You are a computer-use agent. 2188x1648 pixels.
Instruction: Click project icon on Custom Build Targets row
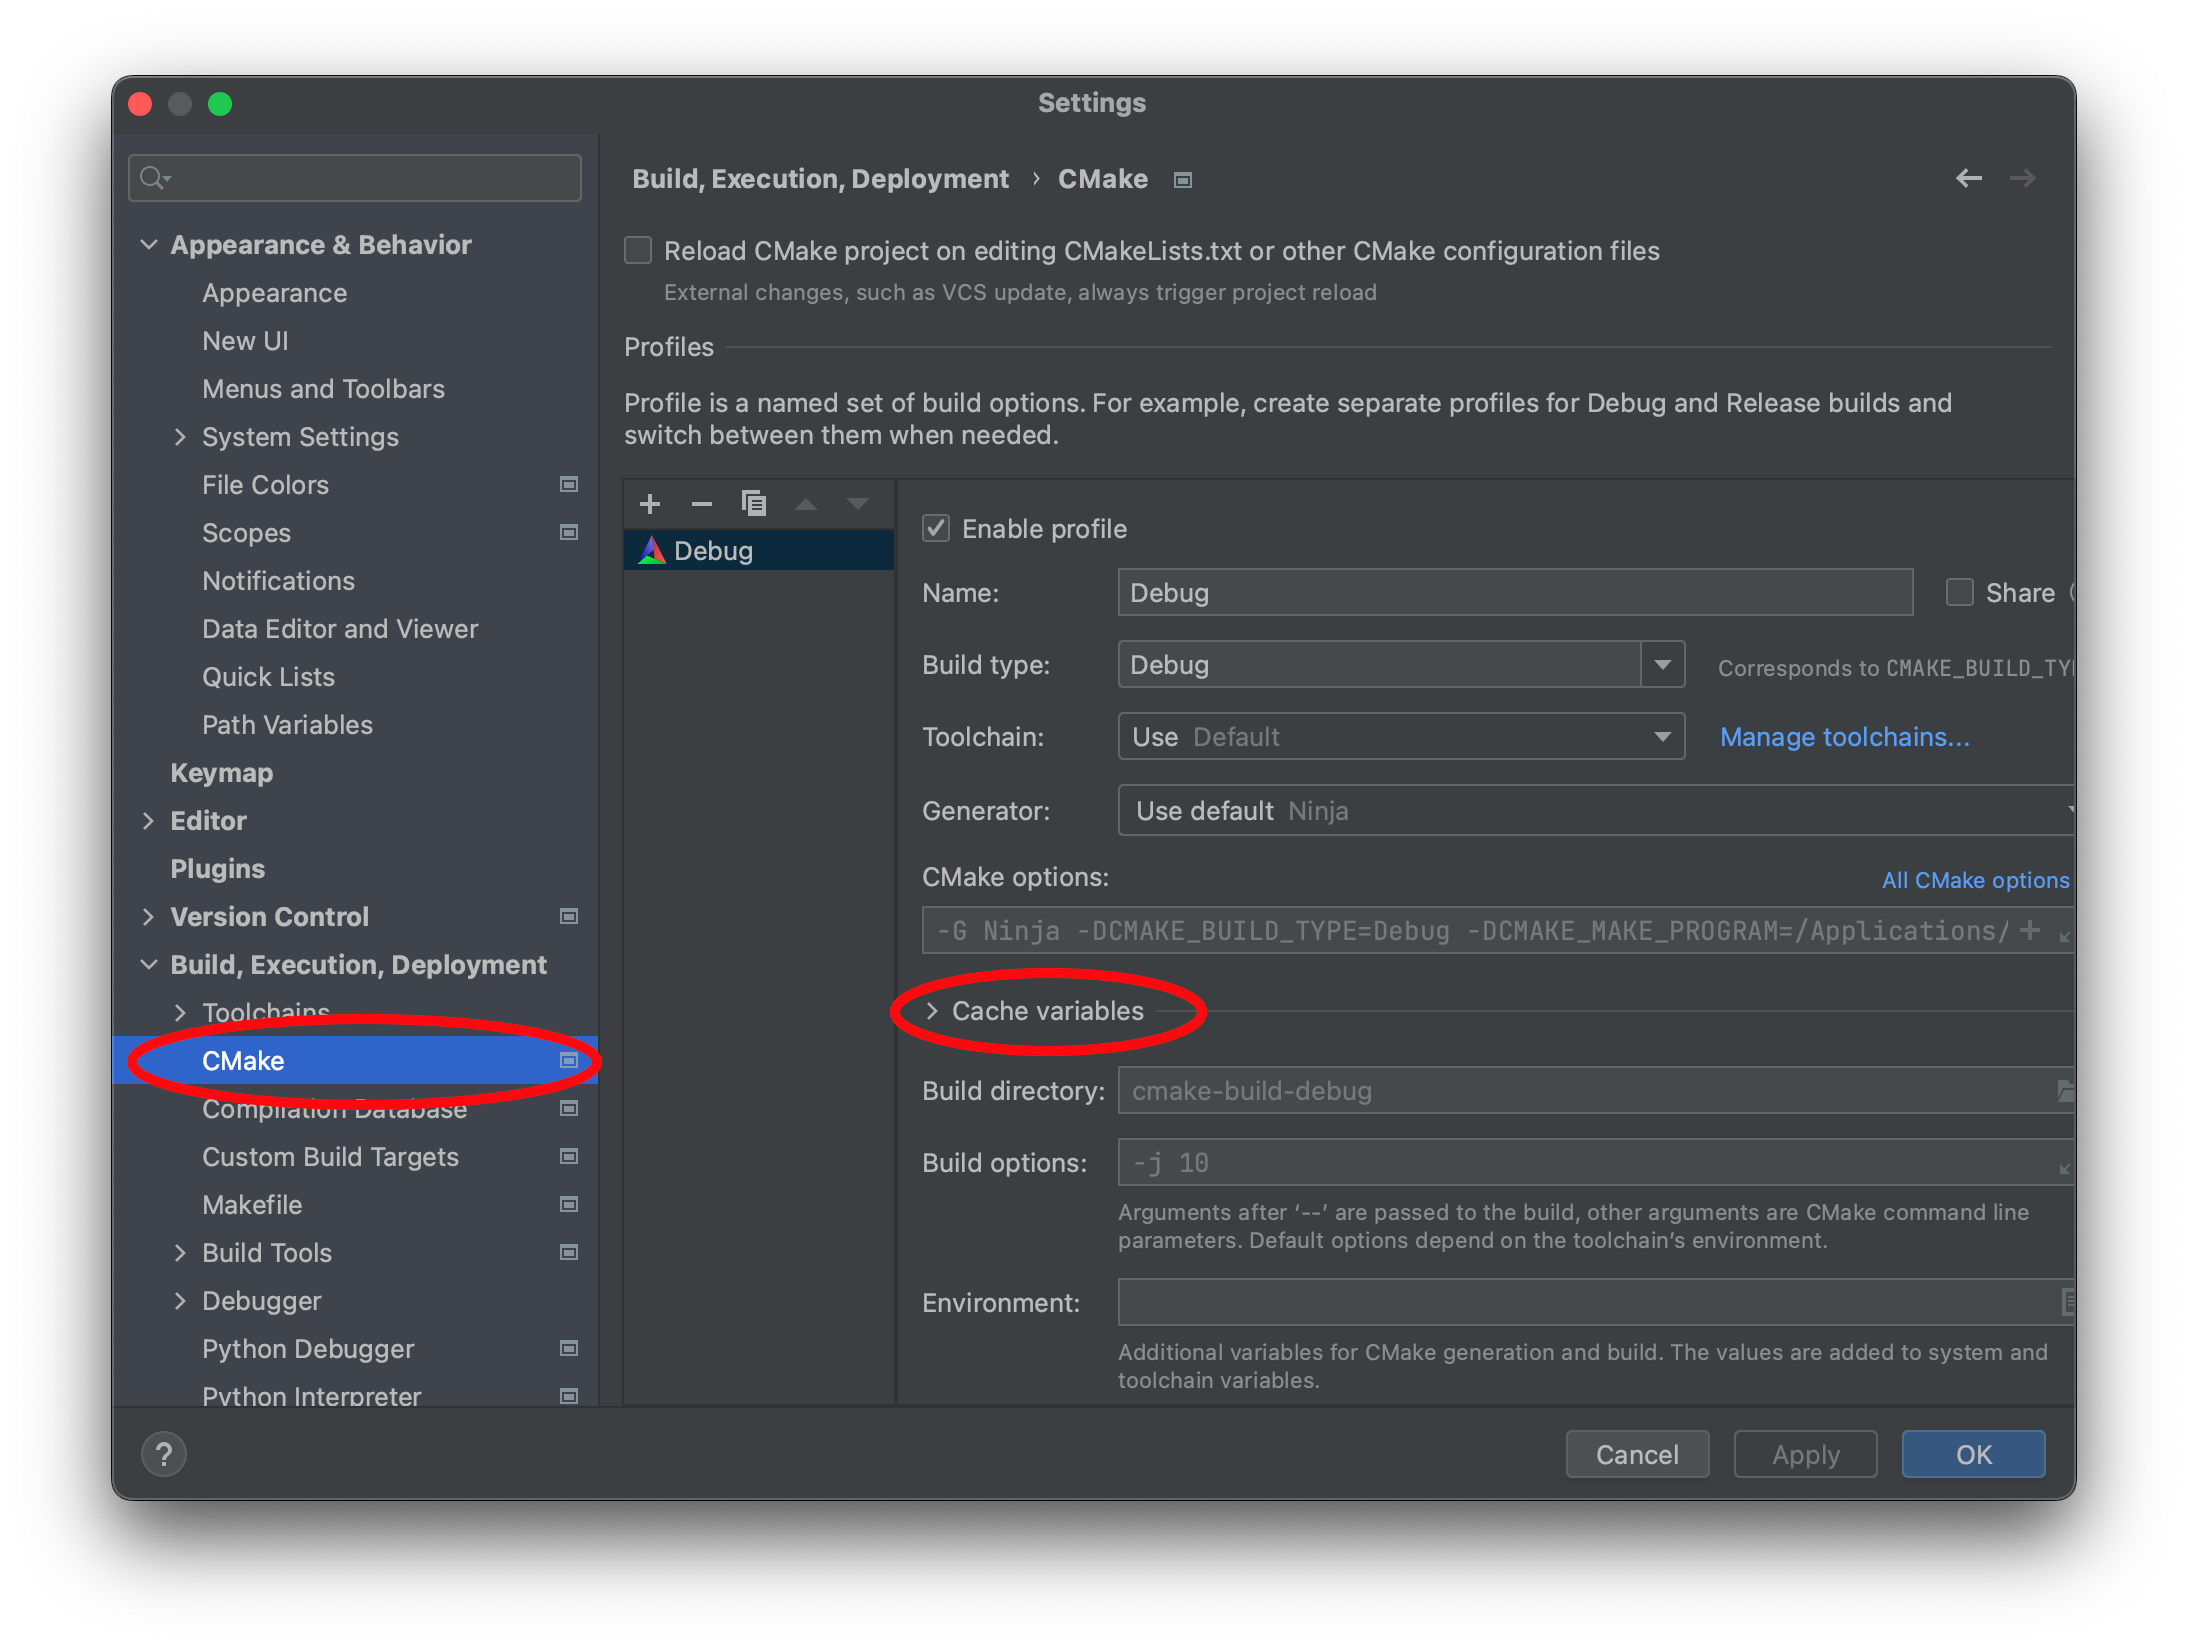click(x=569, y=1157)
